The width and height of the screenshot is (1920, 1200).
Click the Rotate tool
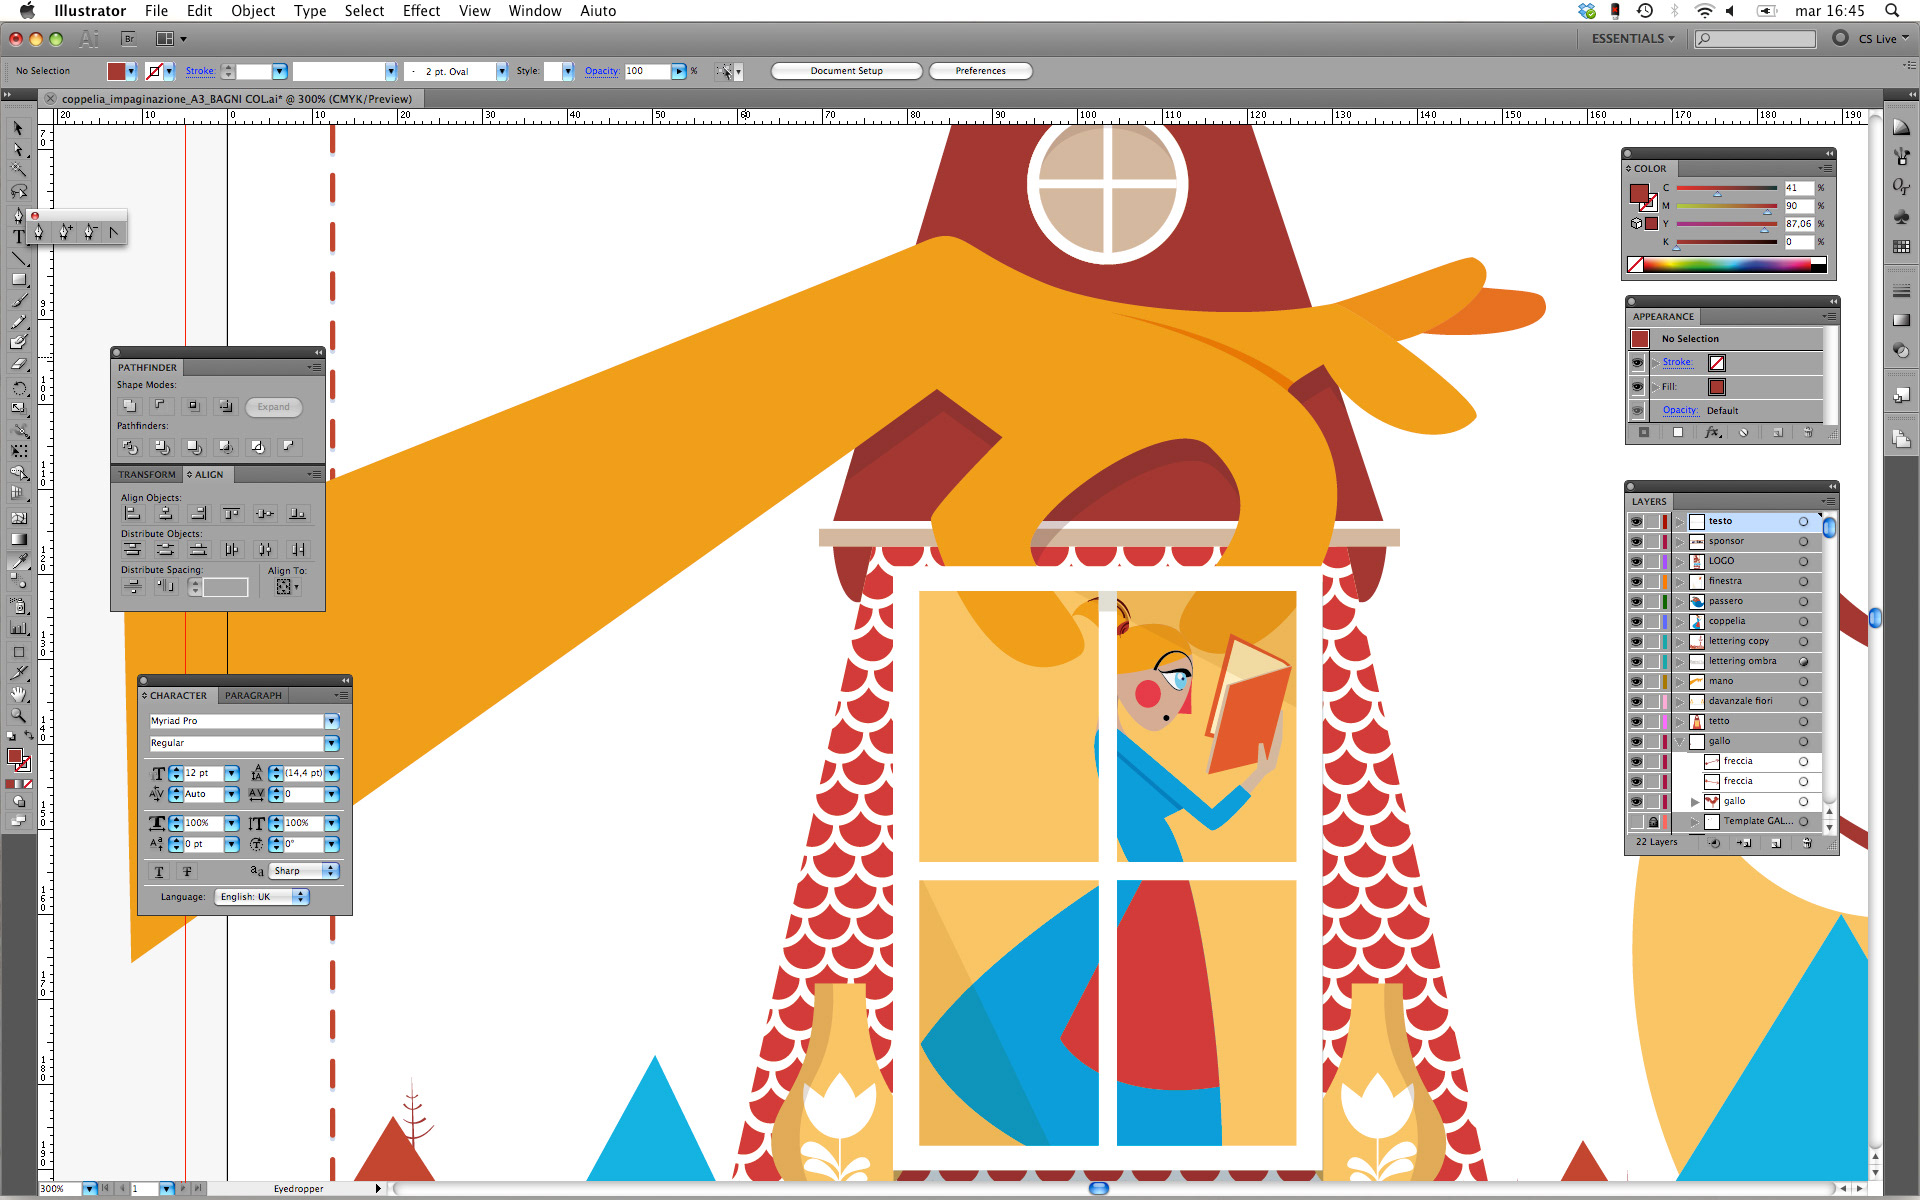pos(18,387)
